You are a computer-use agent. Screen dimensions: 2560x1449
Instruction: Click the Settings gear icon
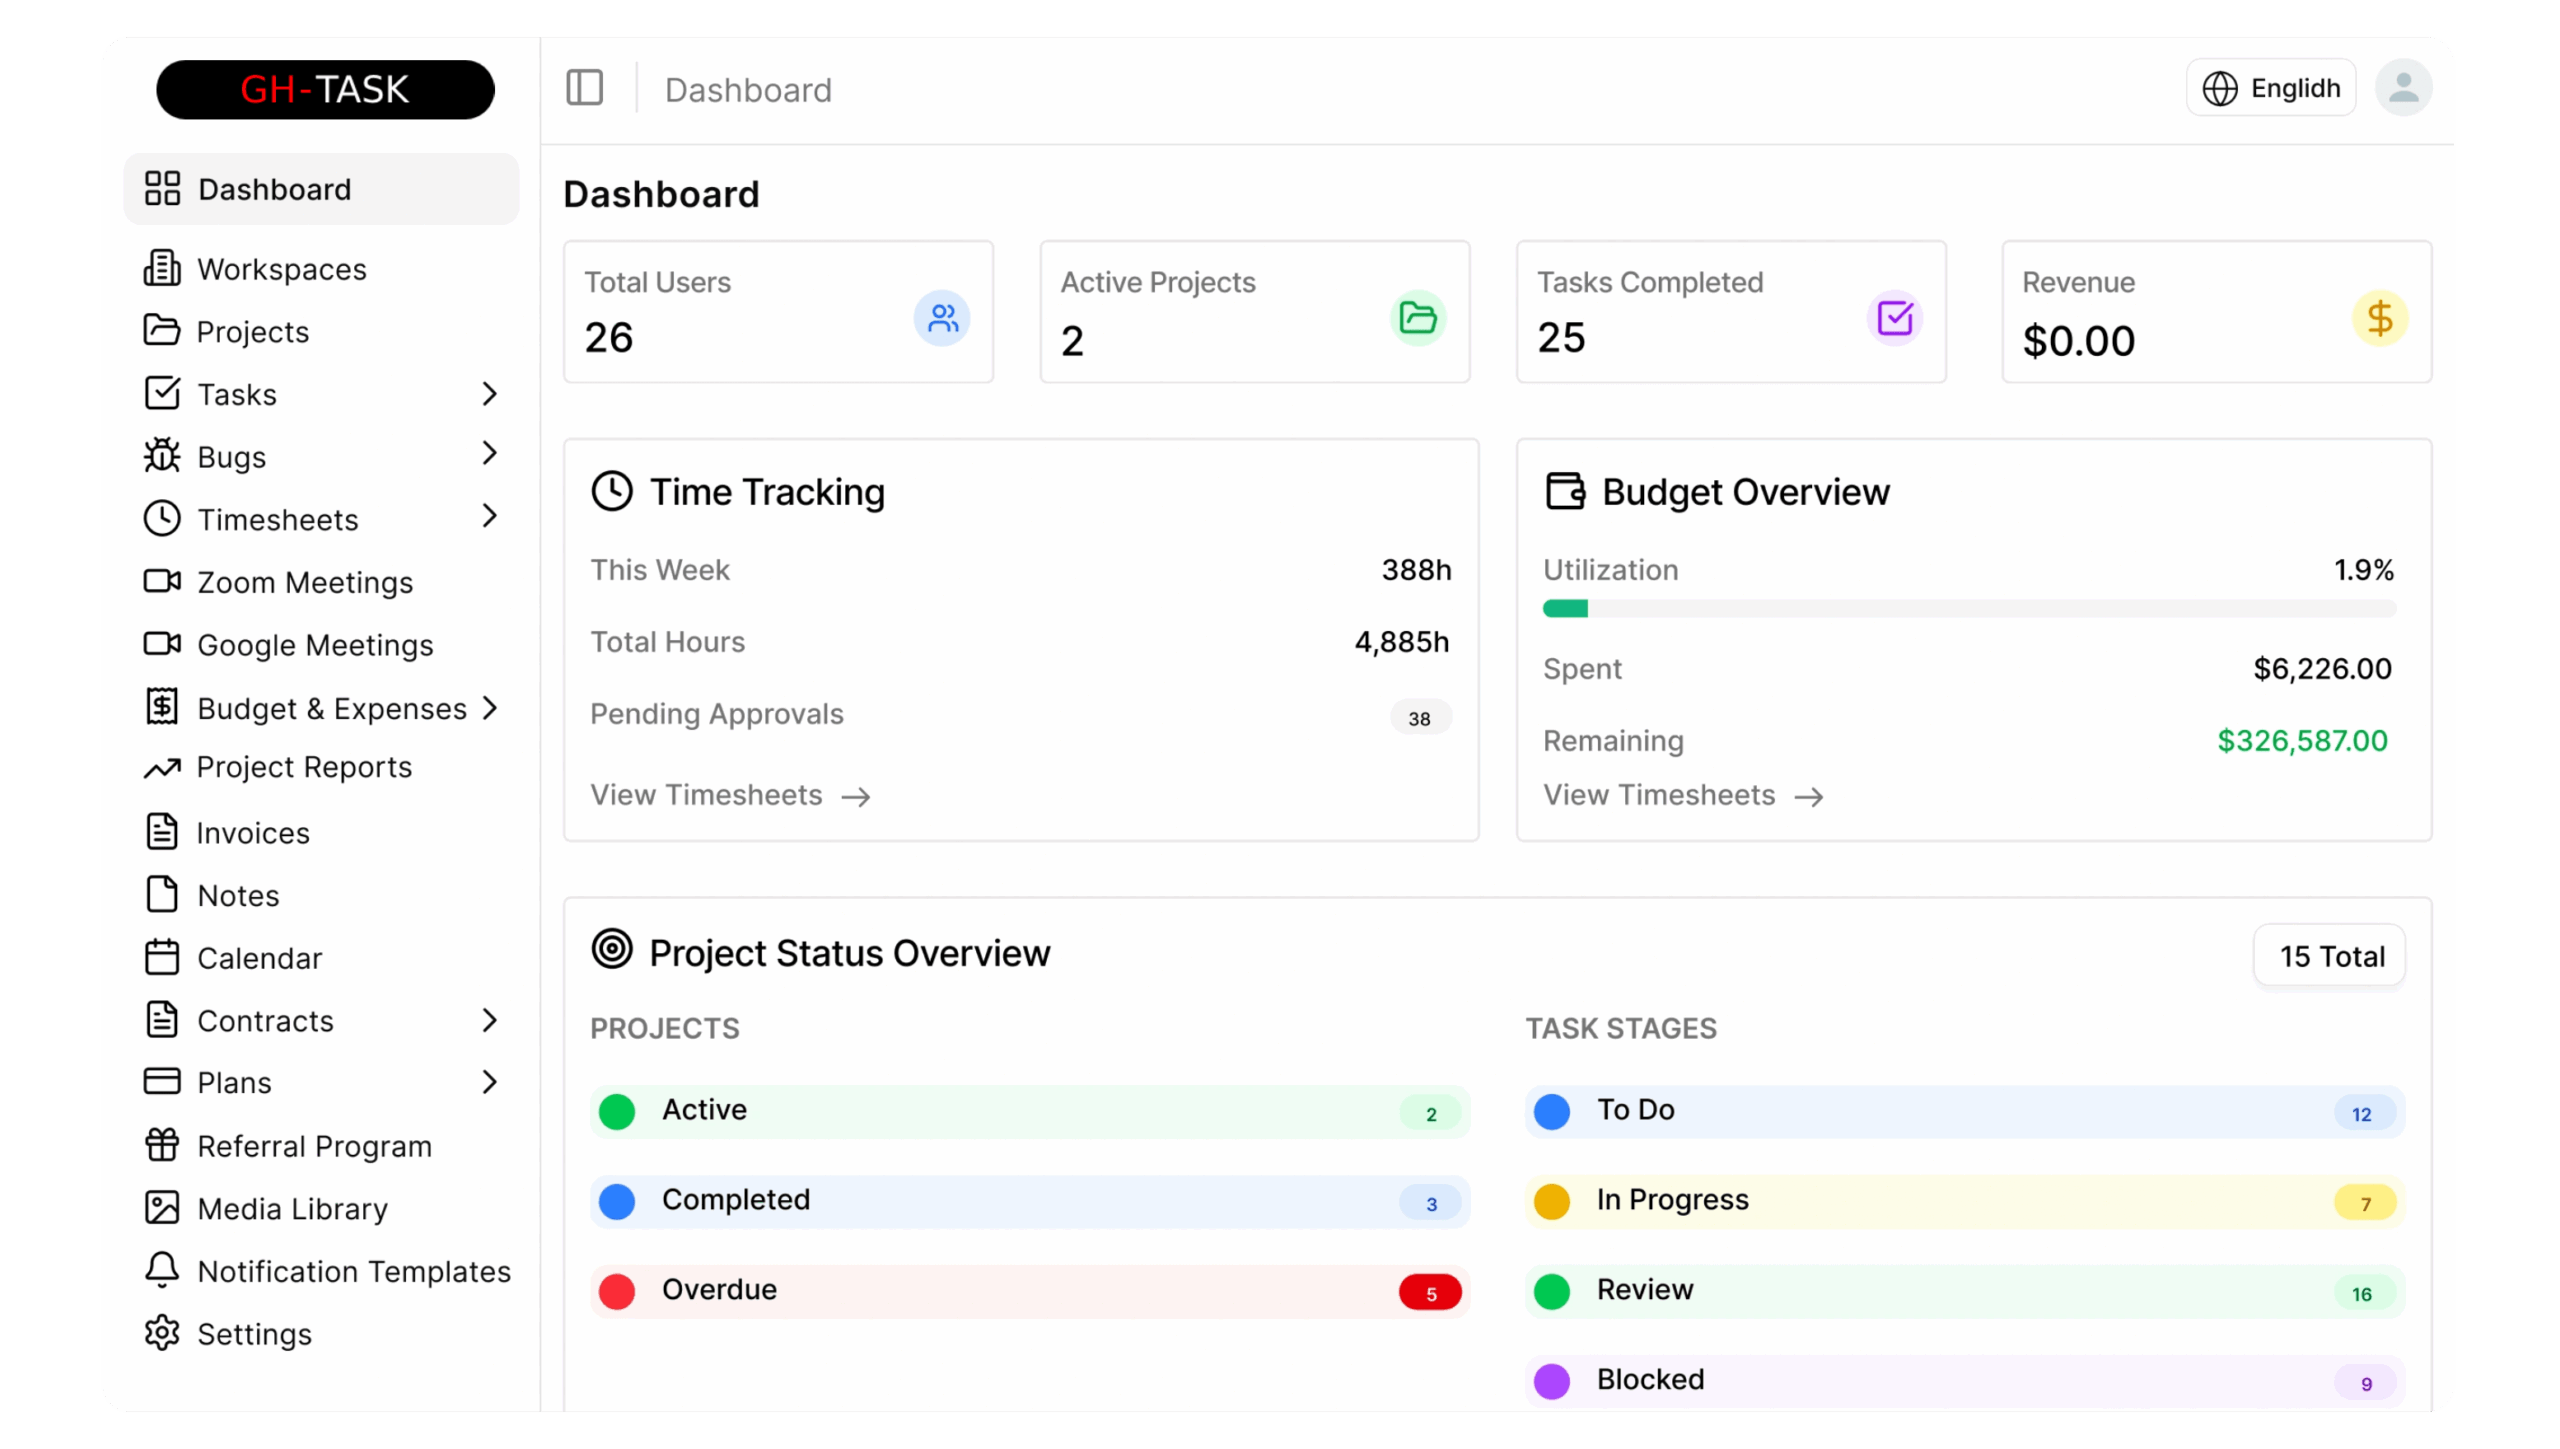[x=162, y=1333]
